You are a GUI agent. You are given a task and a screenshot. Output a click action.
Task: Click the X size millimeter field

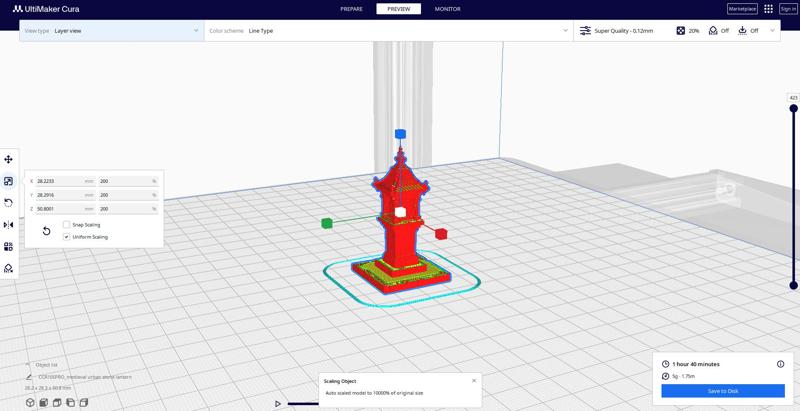tap(66, 181)
